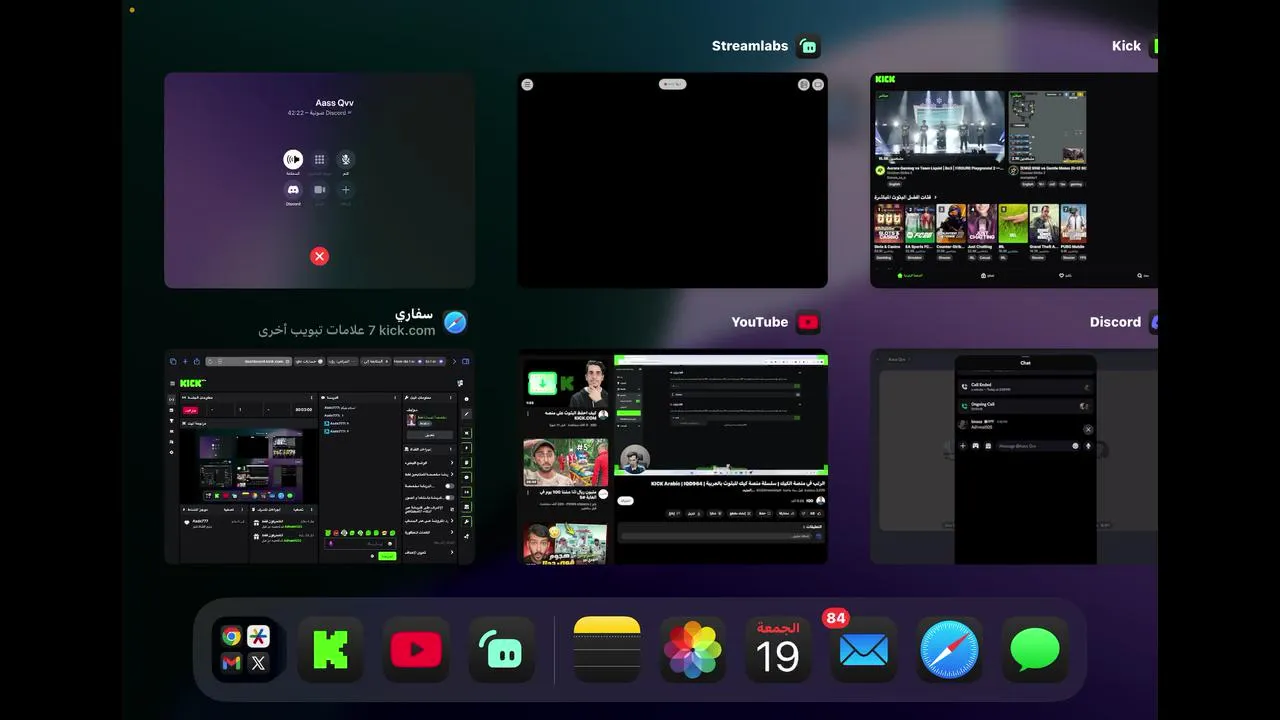The height and width of the screenshot is (720, 1280).
Task: Select the Streamlabs app switcher label
Action: [x=750, y=46]
